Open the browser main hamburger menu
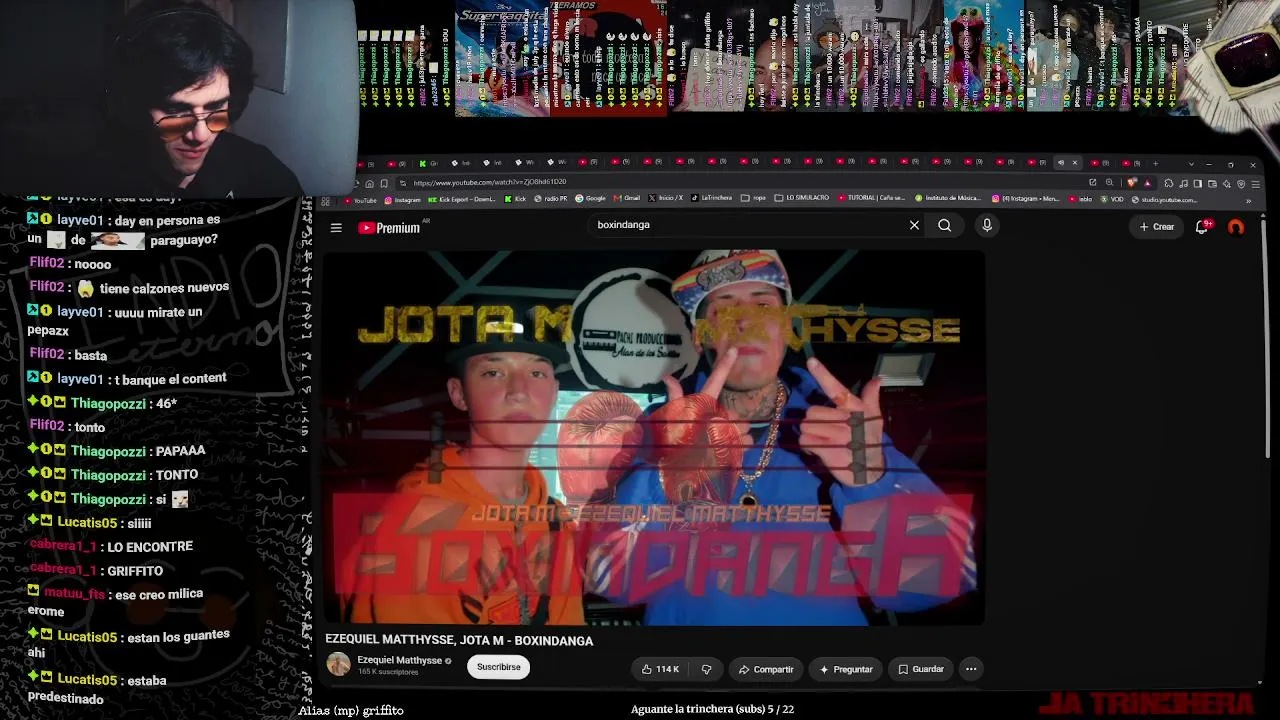This screenshot has height=720, width=1280. click(1255, 183)
